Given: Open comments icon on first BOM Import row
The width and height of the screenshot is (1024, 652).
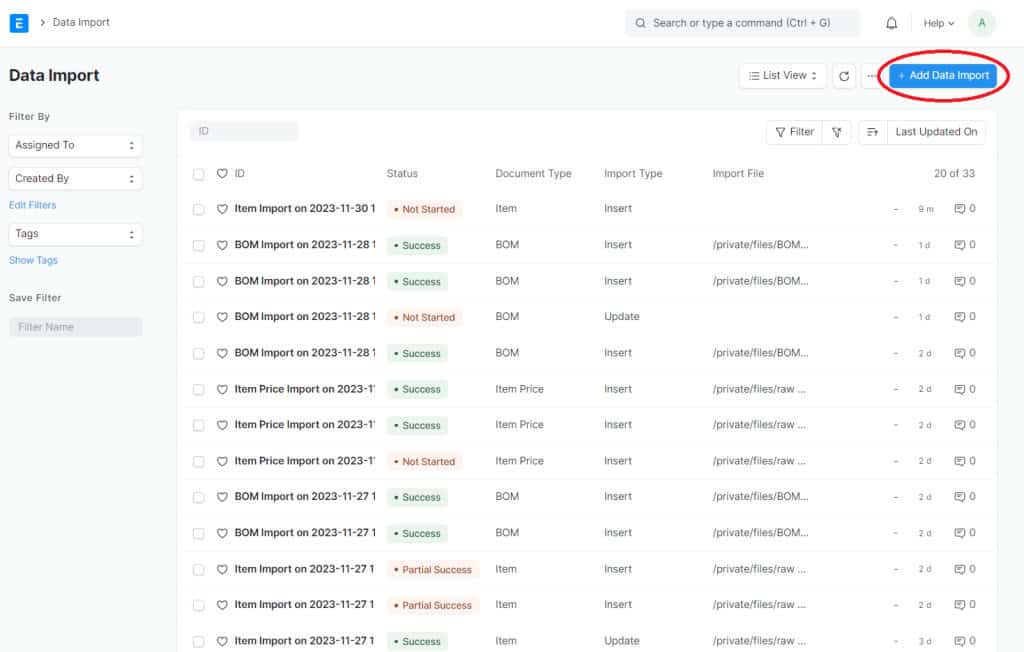Looking at the screenshot, I should [960, 245].
